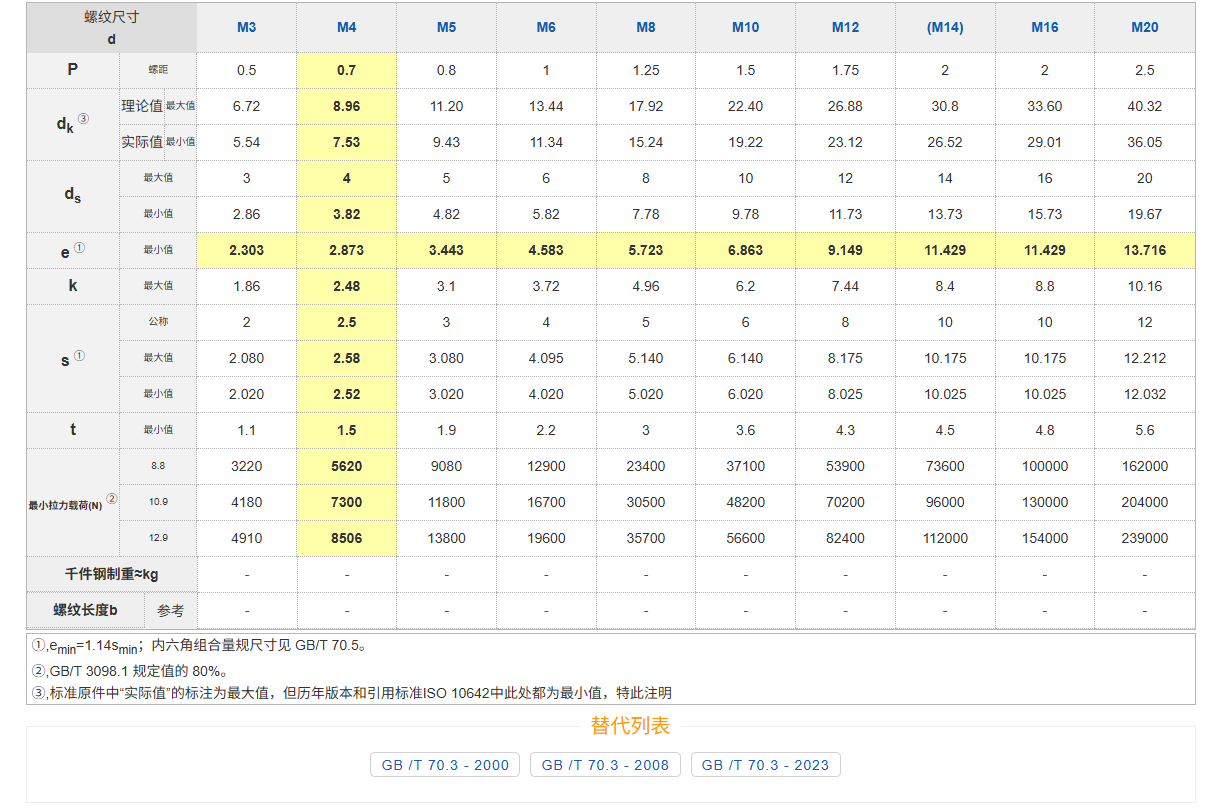Viewport: 1215px width, 810px height.
Task: Click the M3 thread size column header
Action: (246, 27)
